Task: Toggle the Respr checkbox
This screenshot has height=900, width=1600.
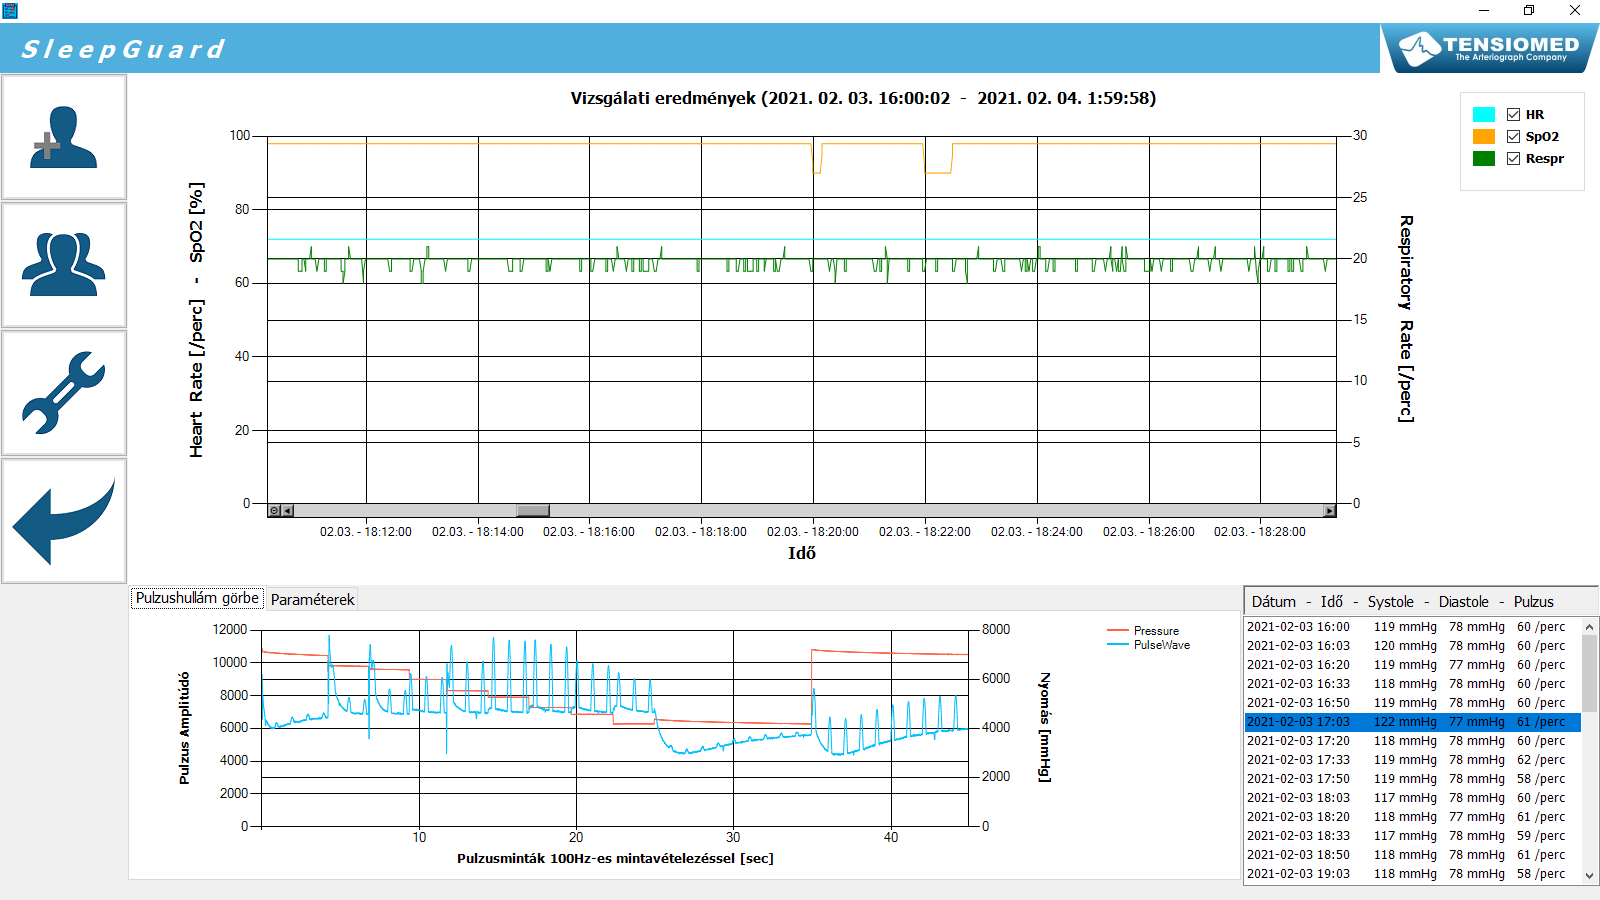Action: point(1513,159)
